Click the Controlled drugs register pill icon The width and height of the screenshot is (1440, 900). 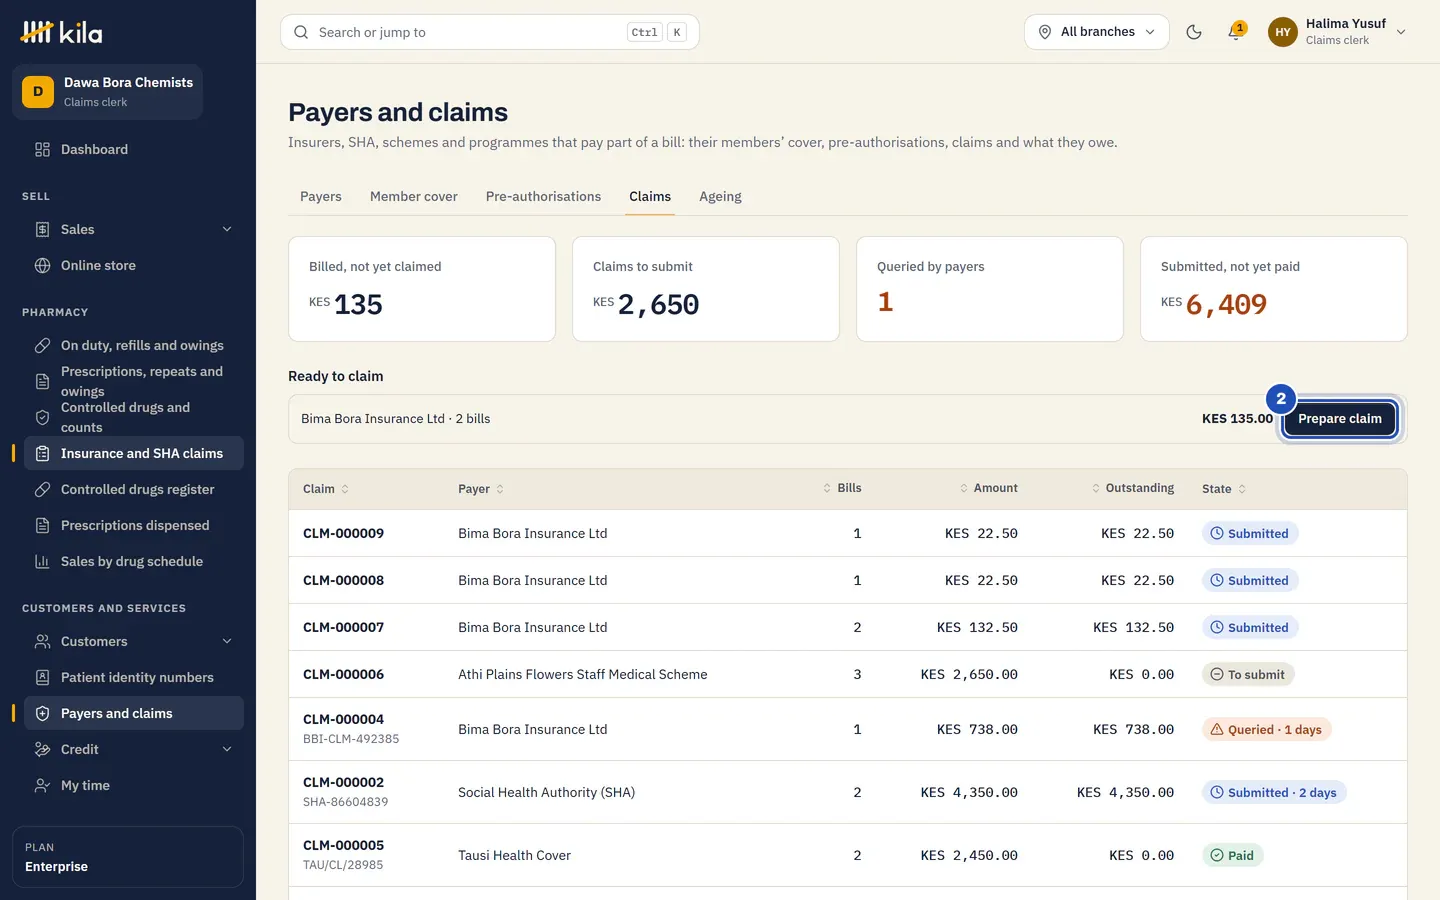pos(42,490)
